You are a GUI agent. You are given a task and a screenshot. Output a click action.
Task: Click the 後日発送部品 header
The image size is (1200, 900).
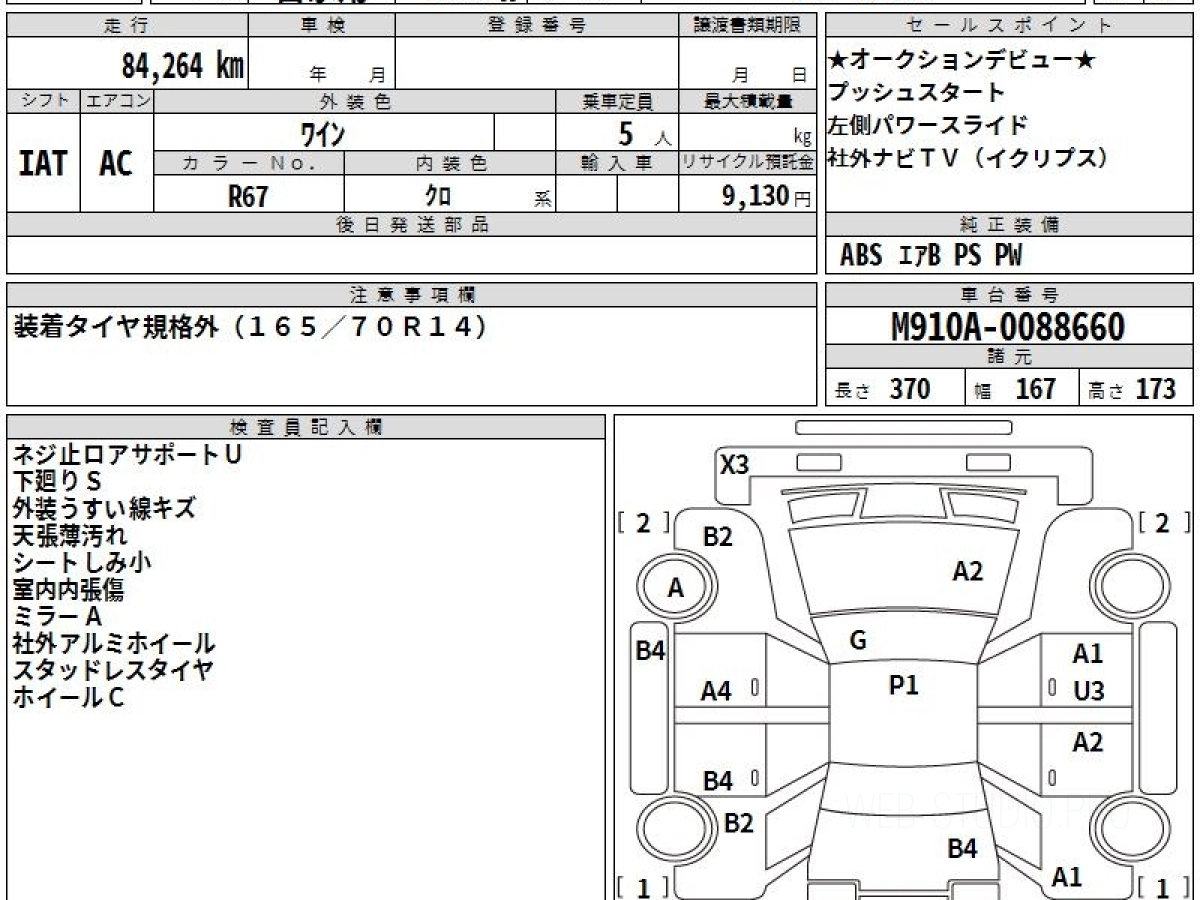pyautogui.click(x=412, y=225)
